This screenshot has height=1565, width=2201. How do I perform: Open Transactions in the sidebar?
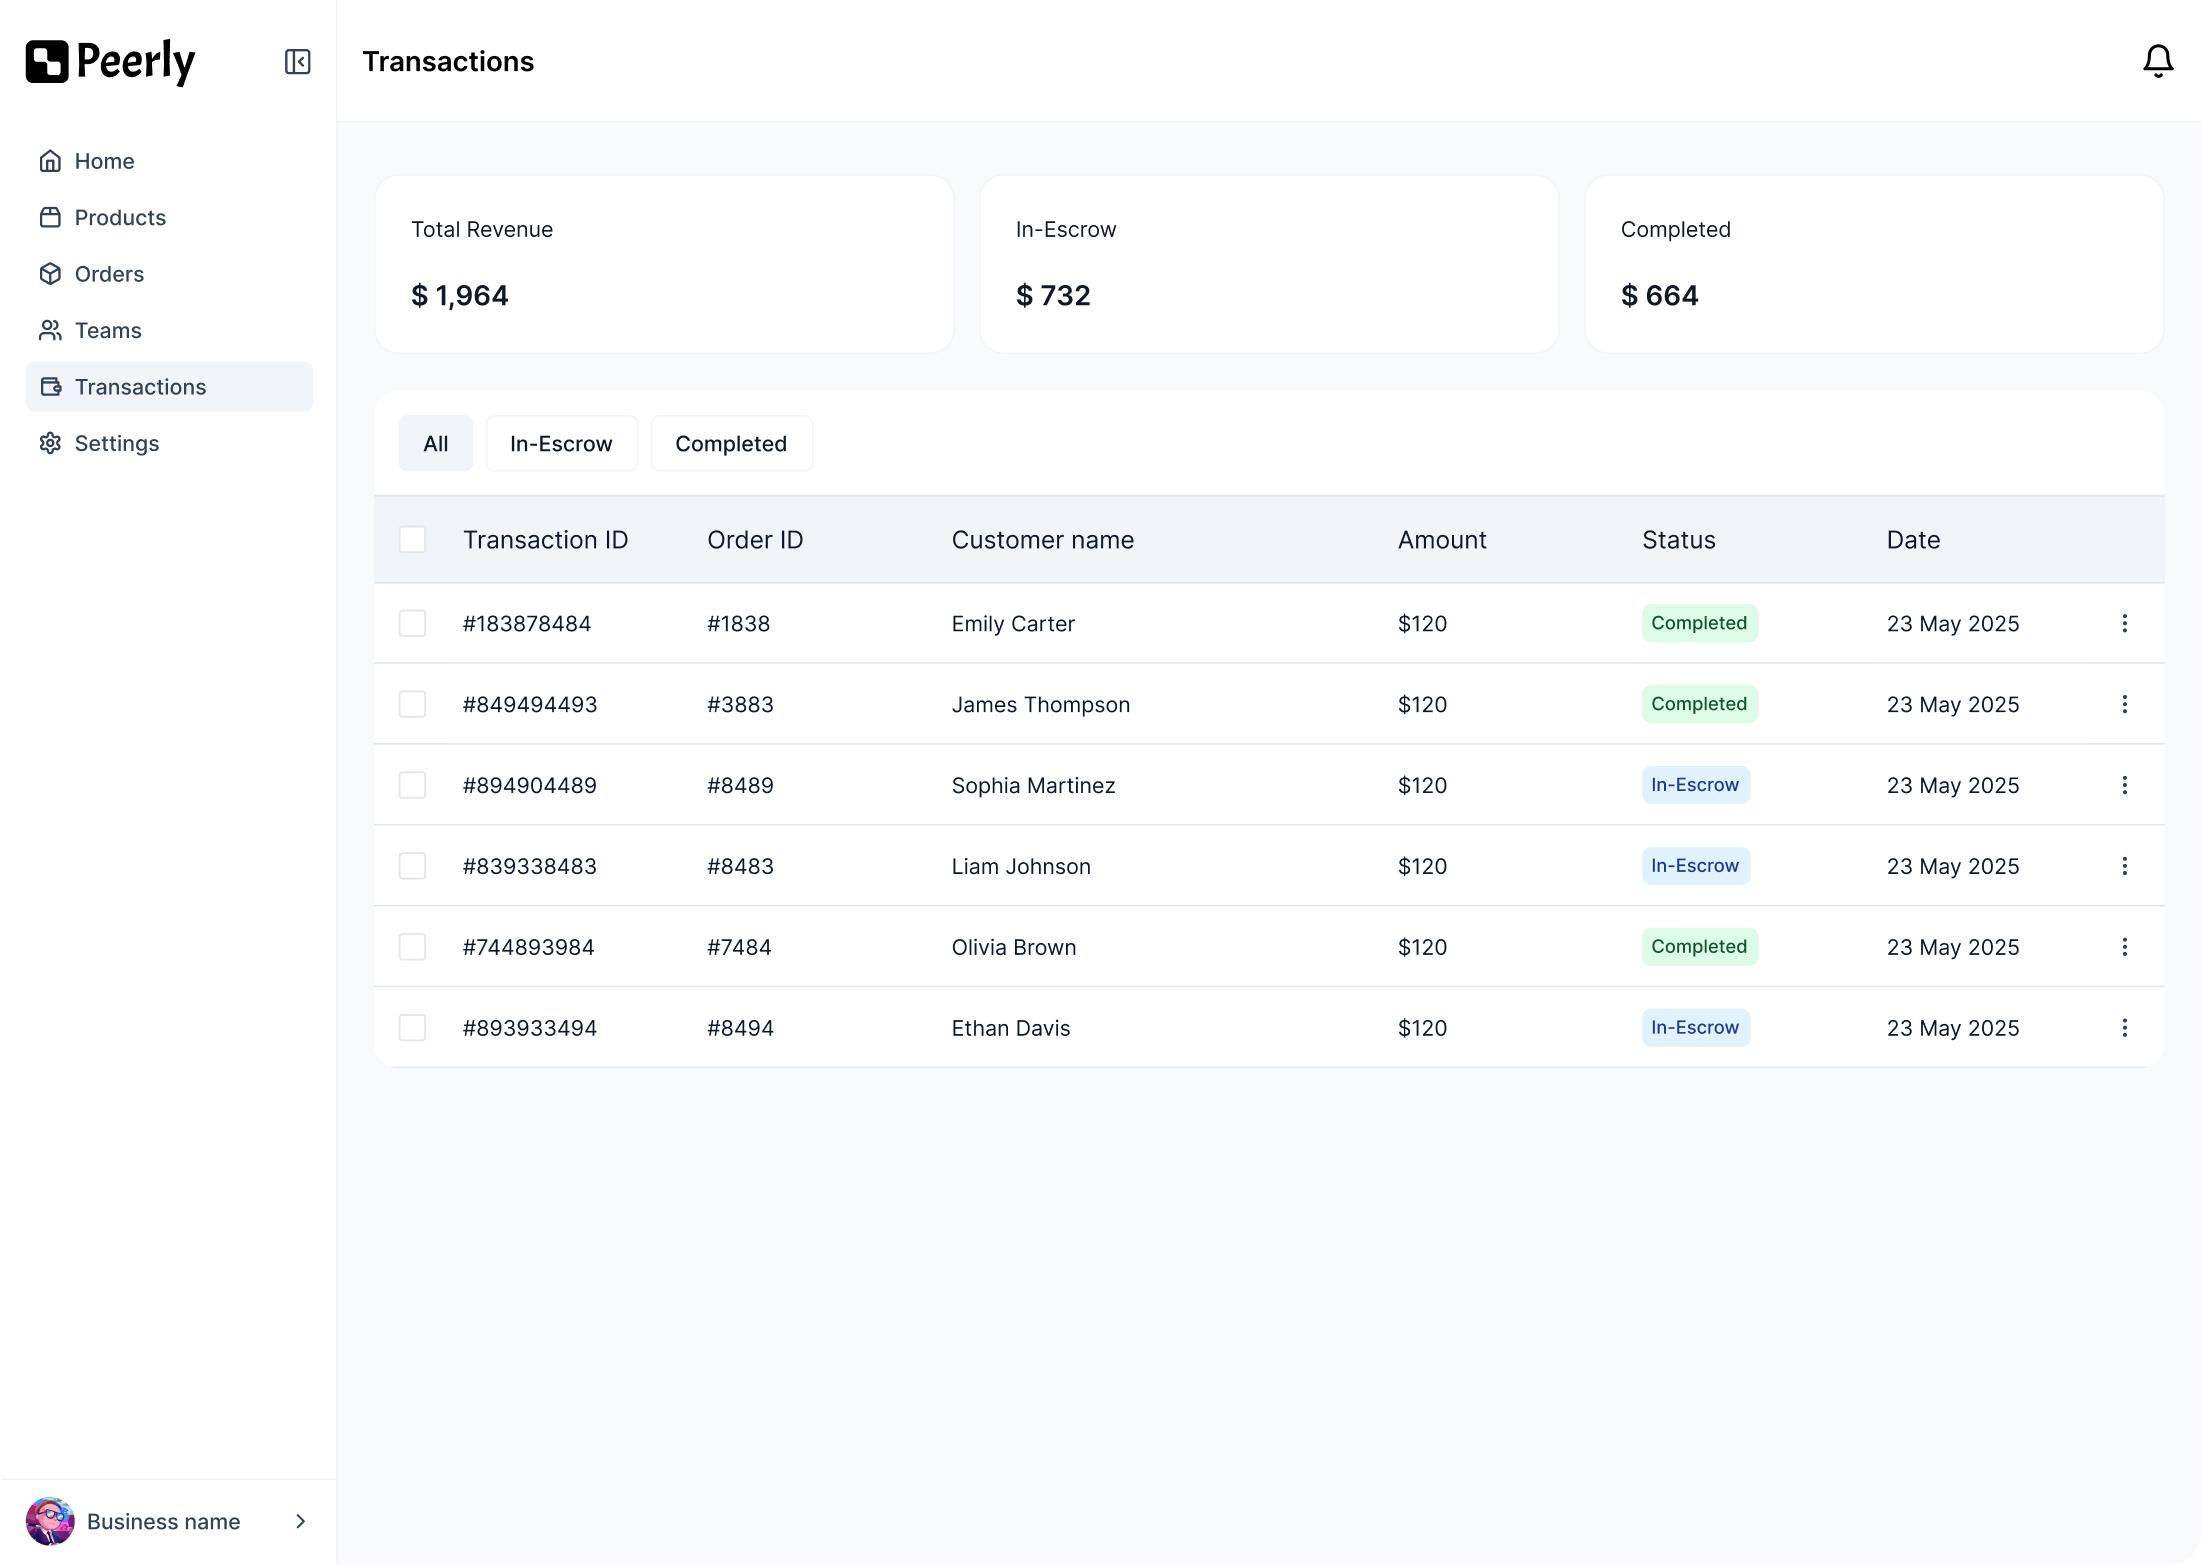(x=140, y=387)
